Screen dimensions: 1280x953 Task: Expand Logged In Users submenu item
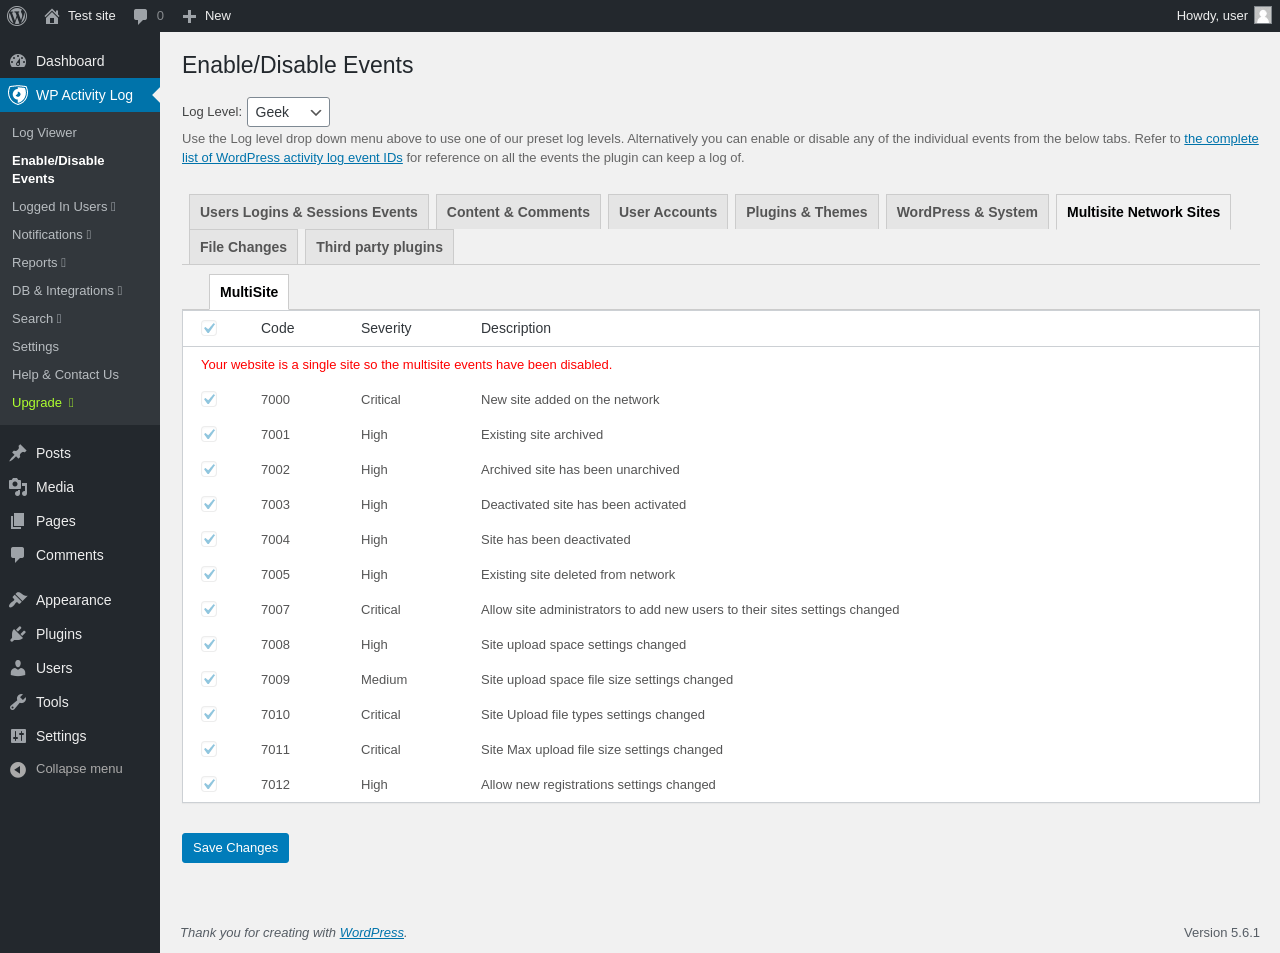click(x=64, y=207)
